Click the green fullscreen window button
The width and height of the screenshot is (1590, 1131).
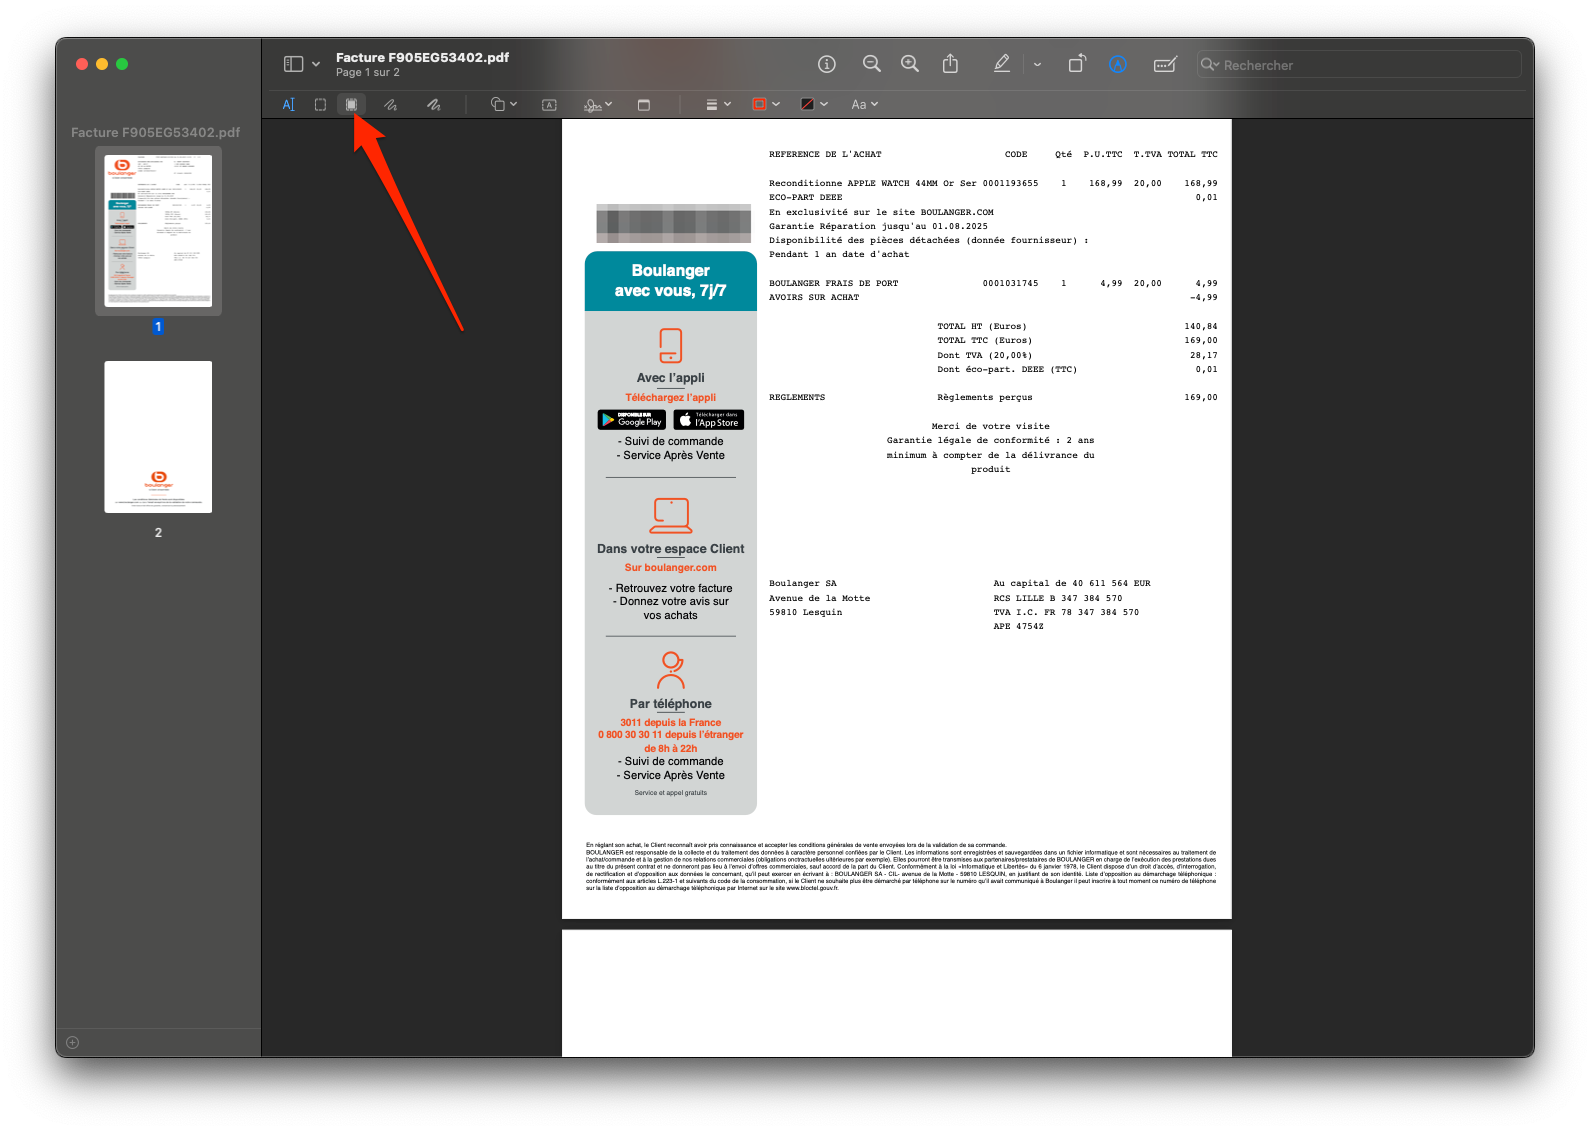[x=122, y=64]
